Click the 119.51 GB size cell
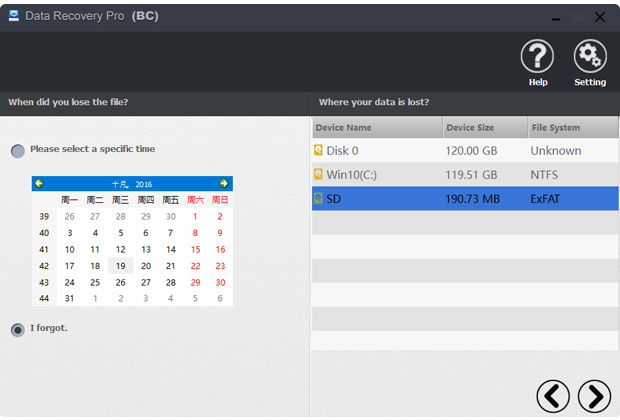 coord(471,175)
